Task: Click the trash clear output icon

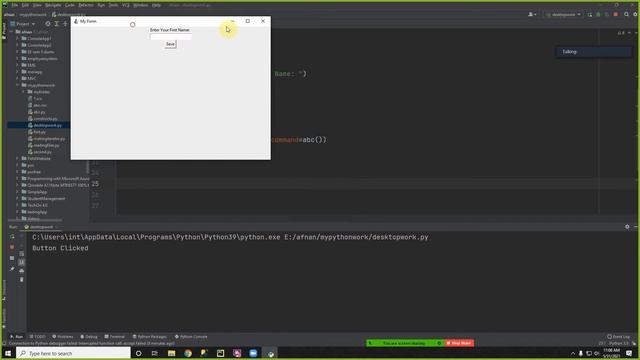Action: (22, 280)
